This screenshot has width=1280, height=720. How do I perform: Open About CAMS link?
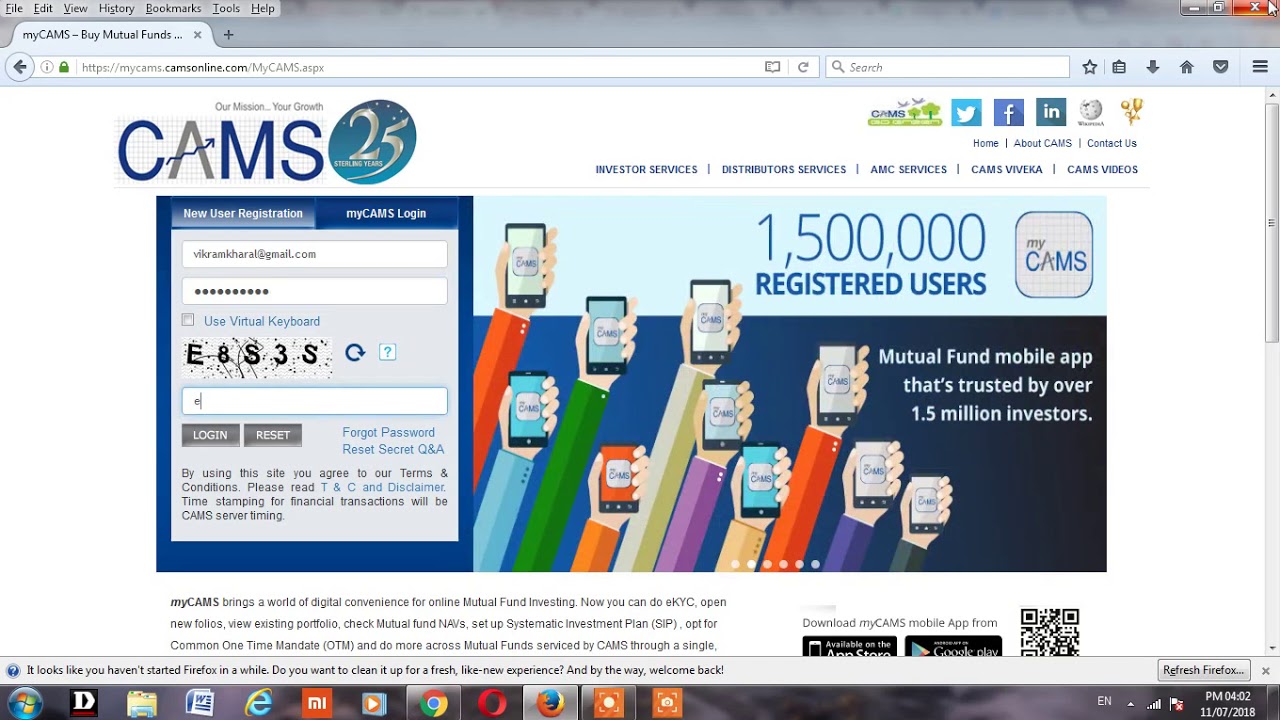[1043, 143]
